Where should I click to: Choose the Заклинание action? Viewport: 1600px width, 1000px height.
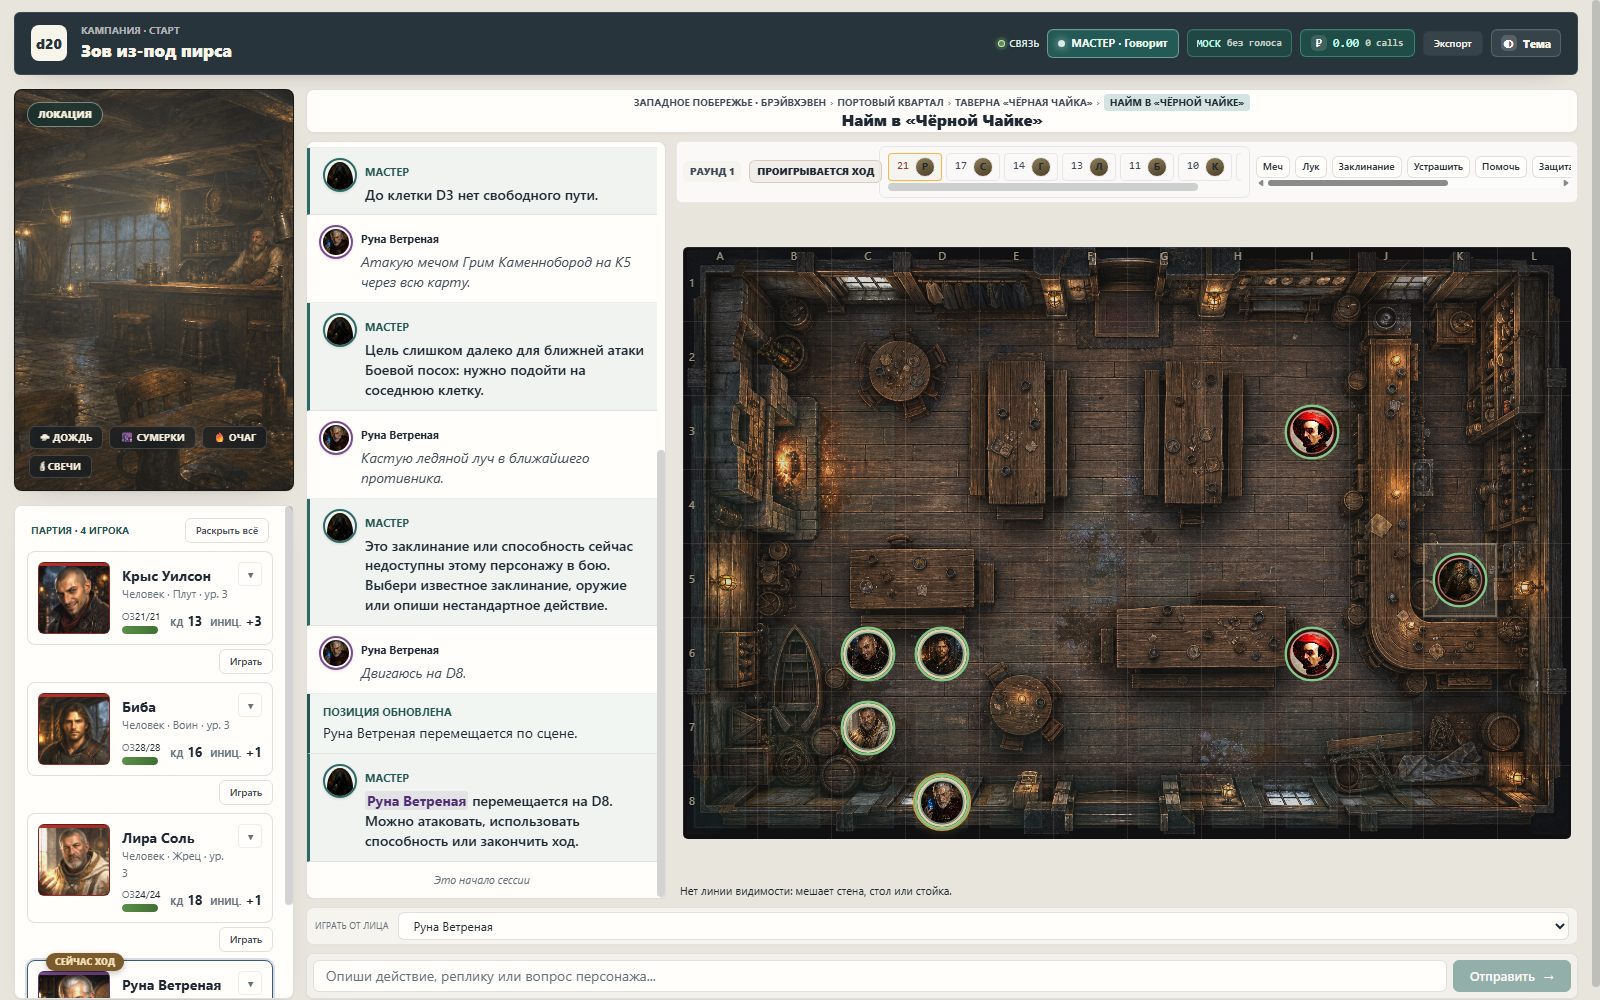(x=1366, y=166)
